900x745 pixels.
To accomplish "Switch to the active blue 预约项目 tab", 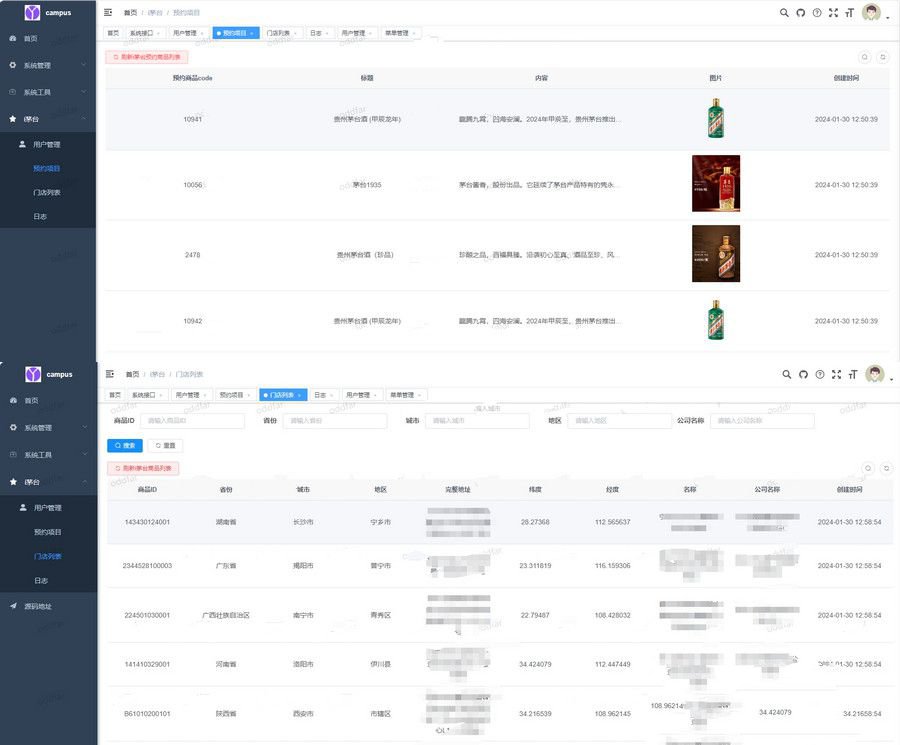I will tap(235, 33).
